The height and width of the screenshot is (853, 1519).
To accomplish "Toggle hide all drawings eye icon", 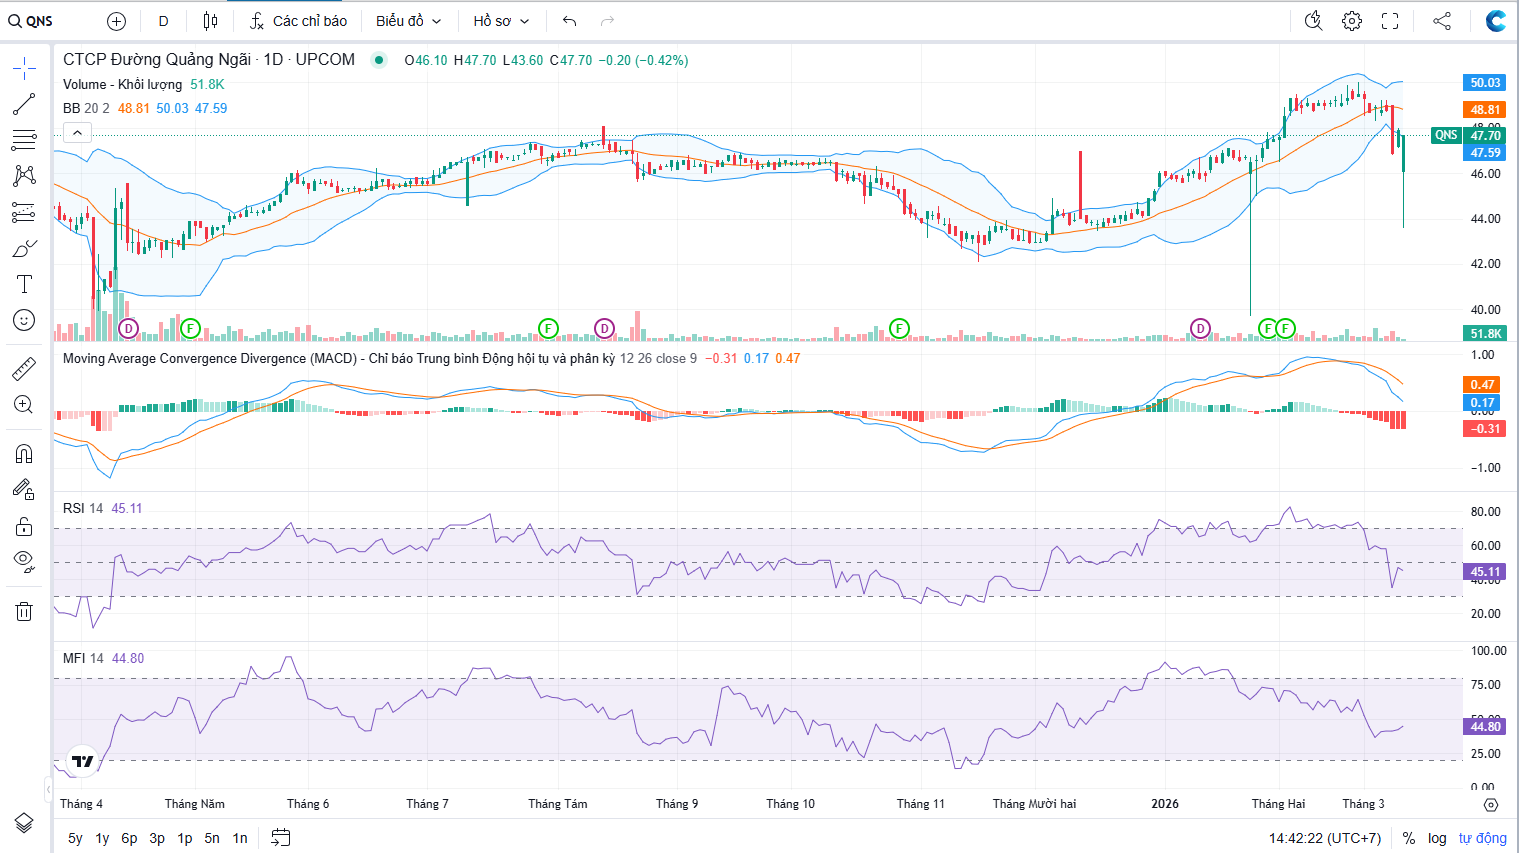I will tap(24, 560).
